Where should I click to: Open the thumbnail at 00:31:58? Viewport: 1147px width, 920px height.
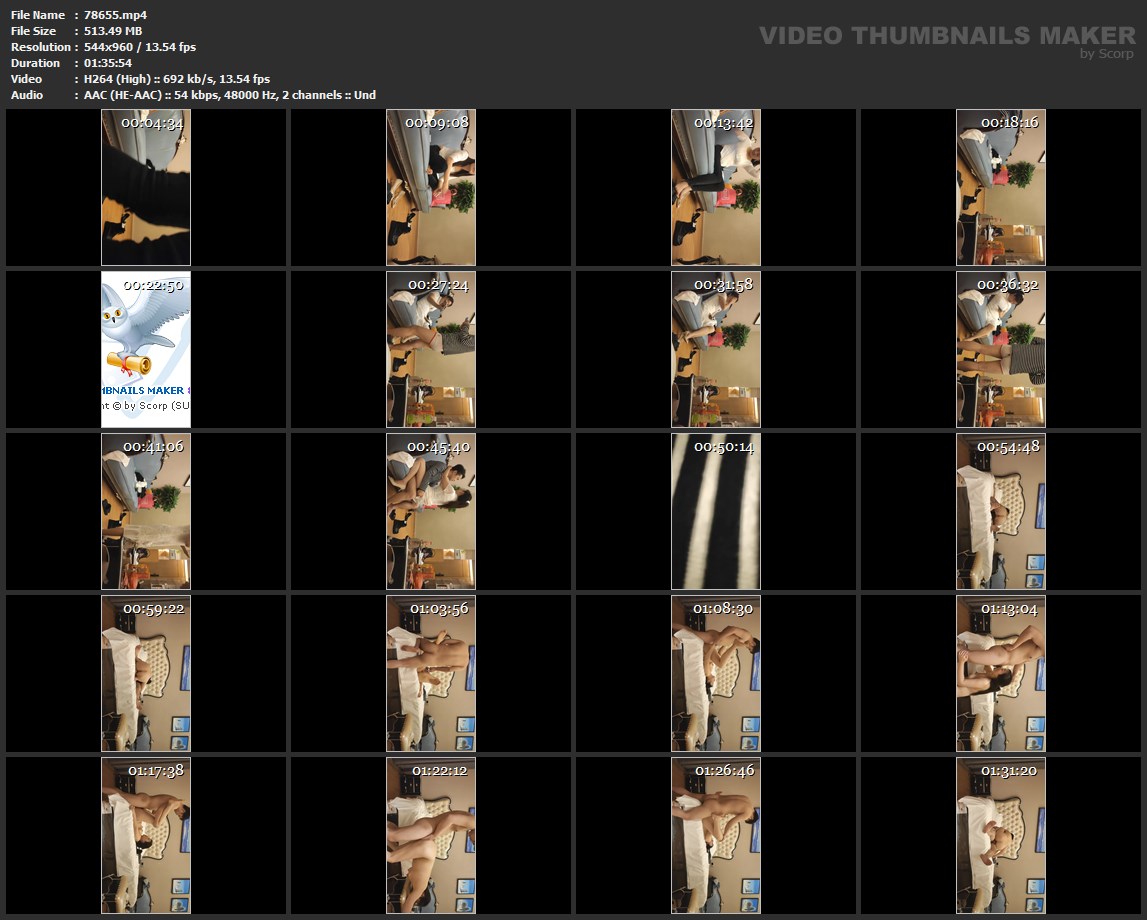(x=716, y=350)
